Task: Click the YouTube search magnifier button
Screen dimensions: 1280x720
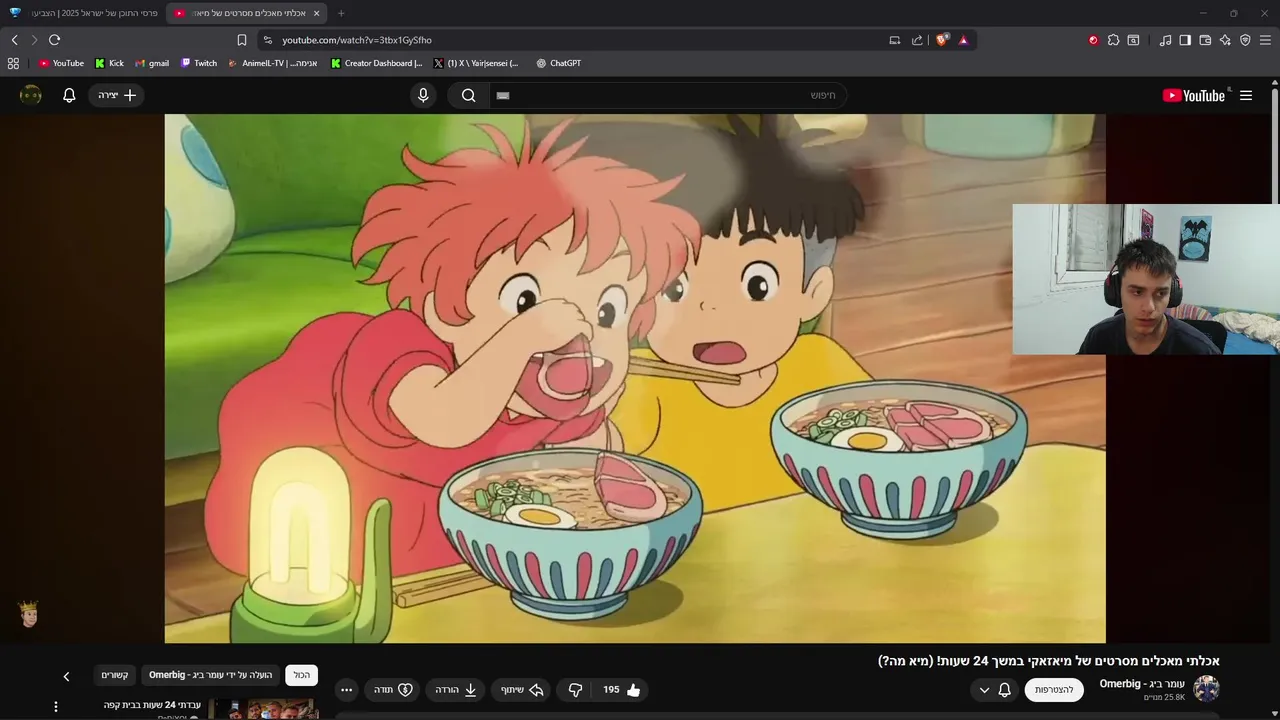Action: pos(468,95)
